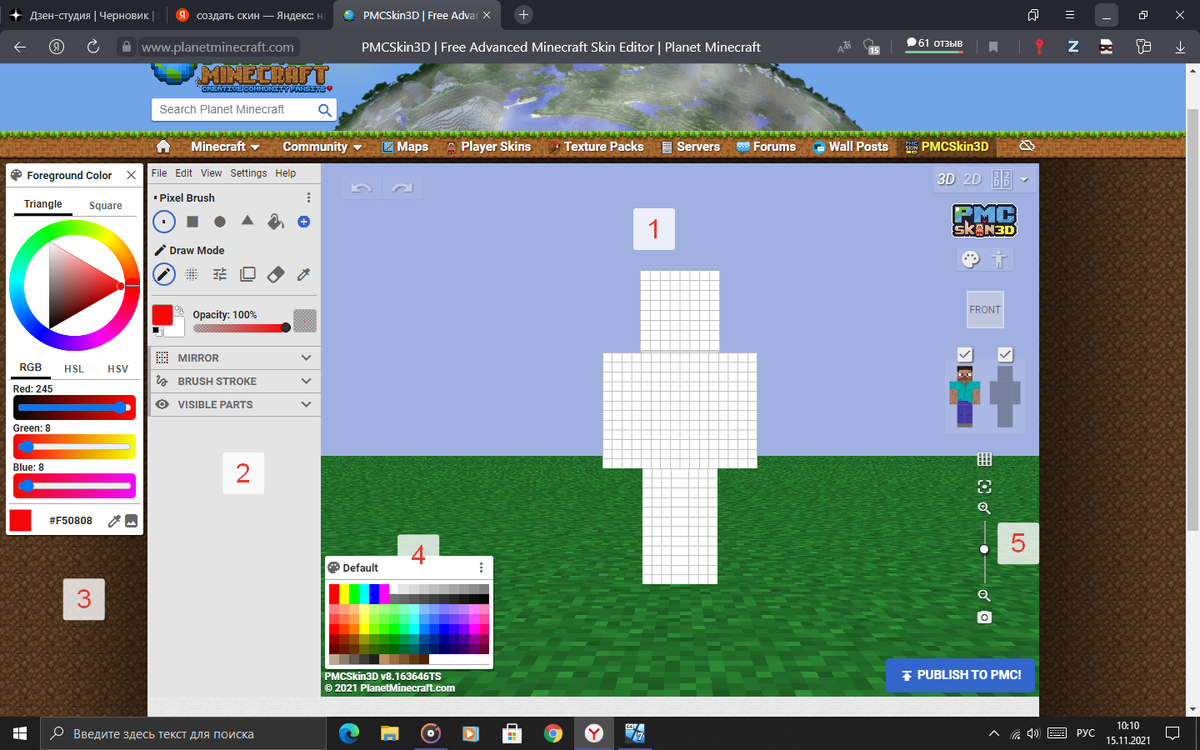1200x750 pixels.
Task: Adjust the Opacity slider
Action: [x=241, y=327]
